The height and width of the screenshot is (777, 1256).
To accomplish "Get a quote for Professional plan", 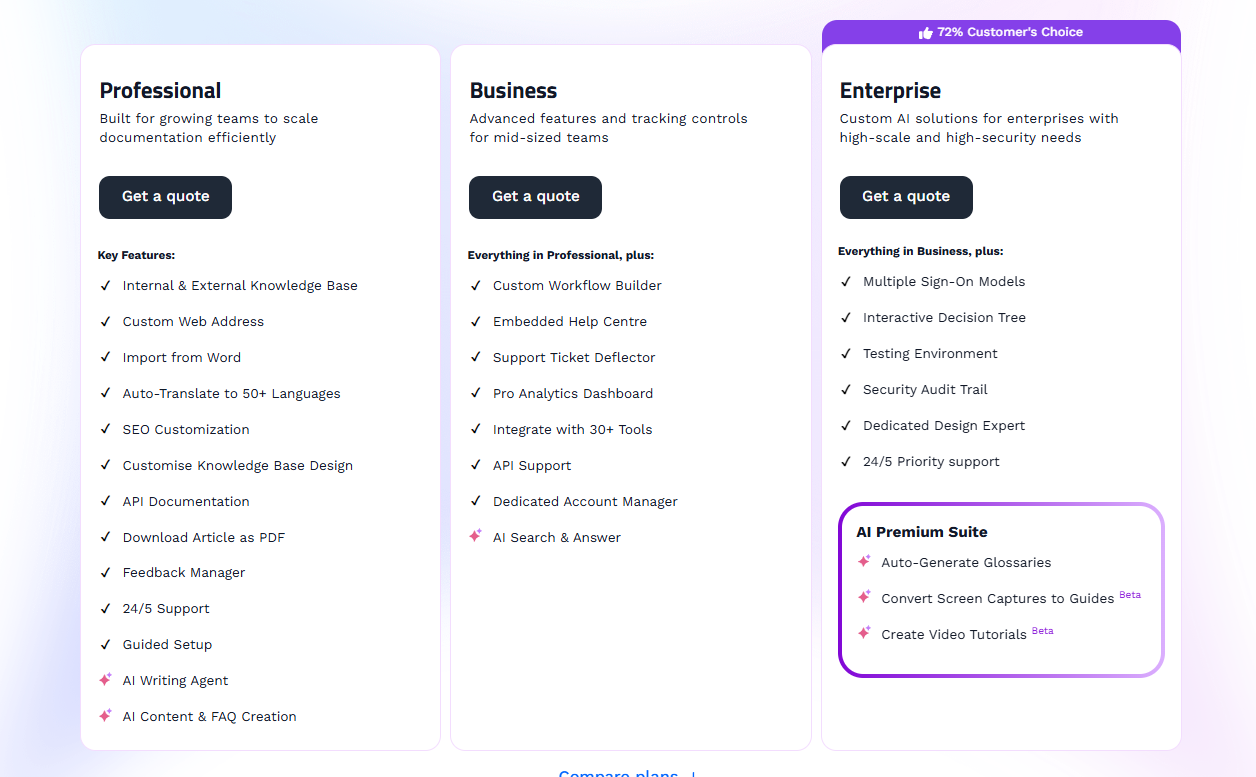I will coord(165,197).
